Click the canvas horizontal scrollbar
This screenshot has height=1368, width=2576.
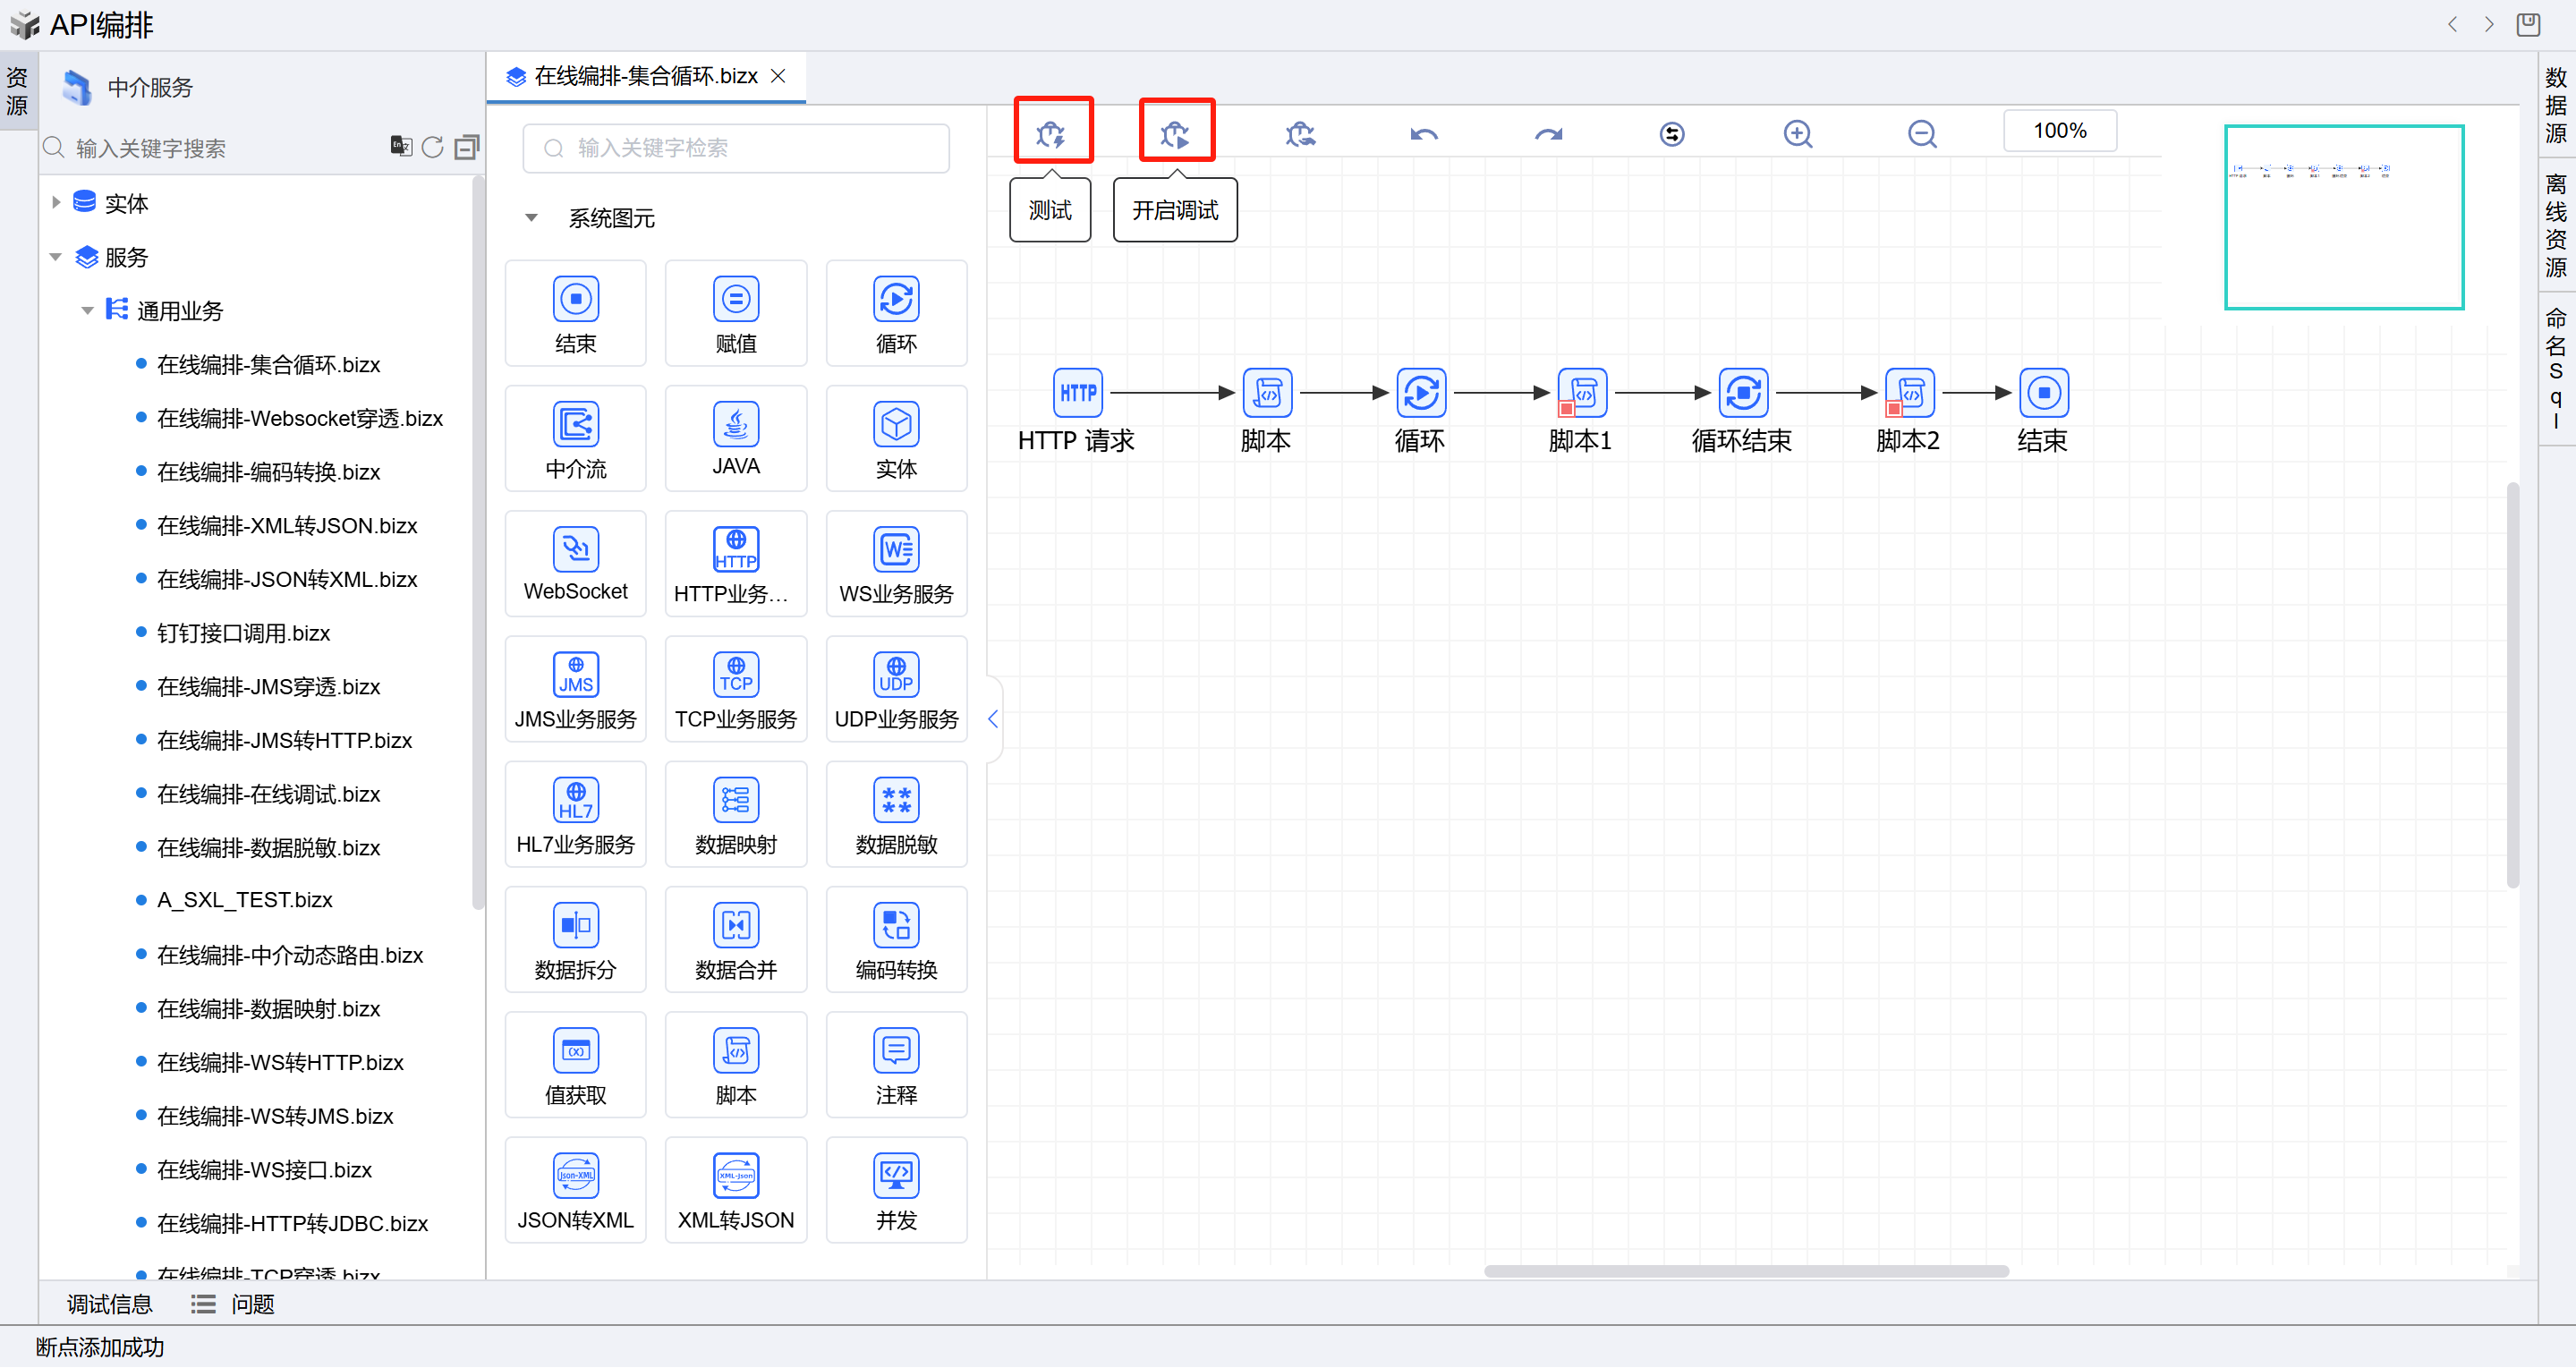(x=1746, y=1271)
